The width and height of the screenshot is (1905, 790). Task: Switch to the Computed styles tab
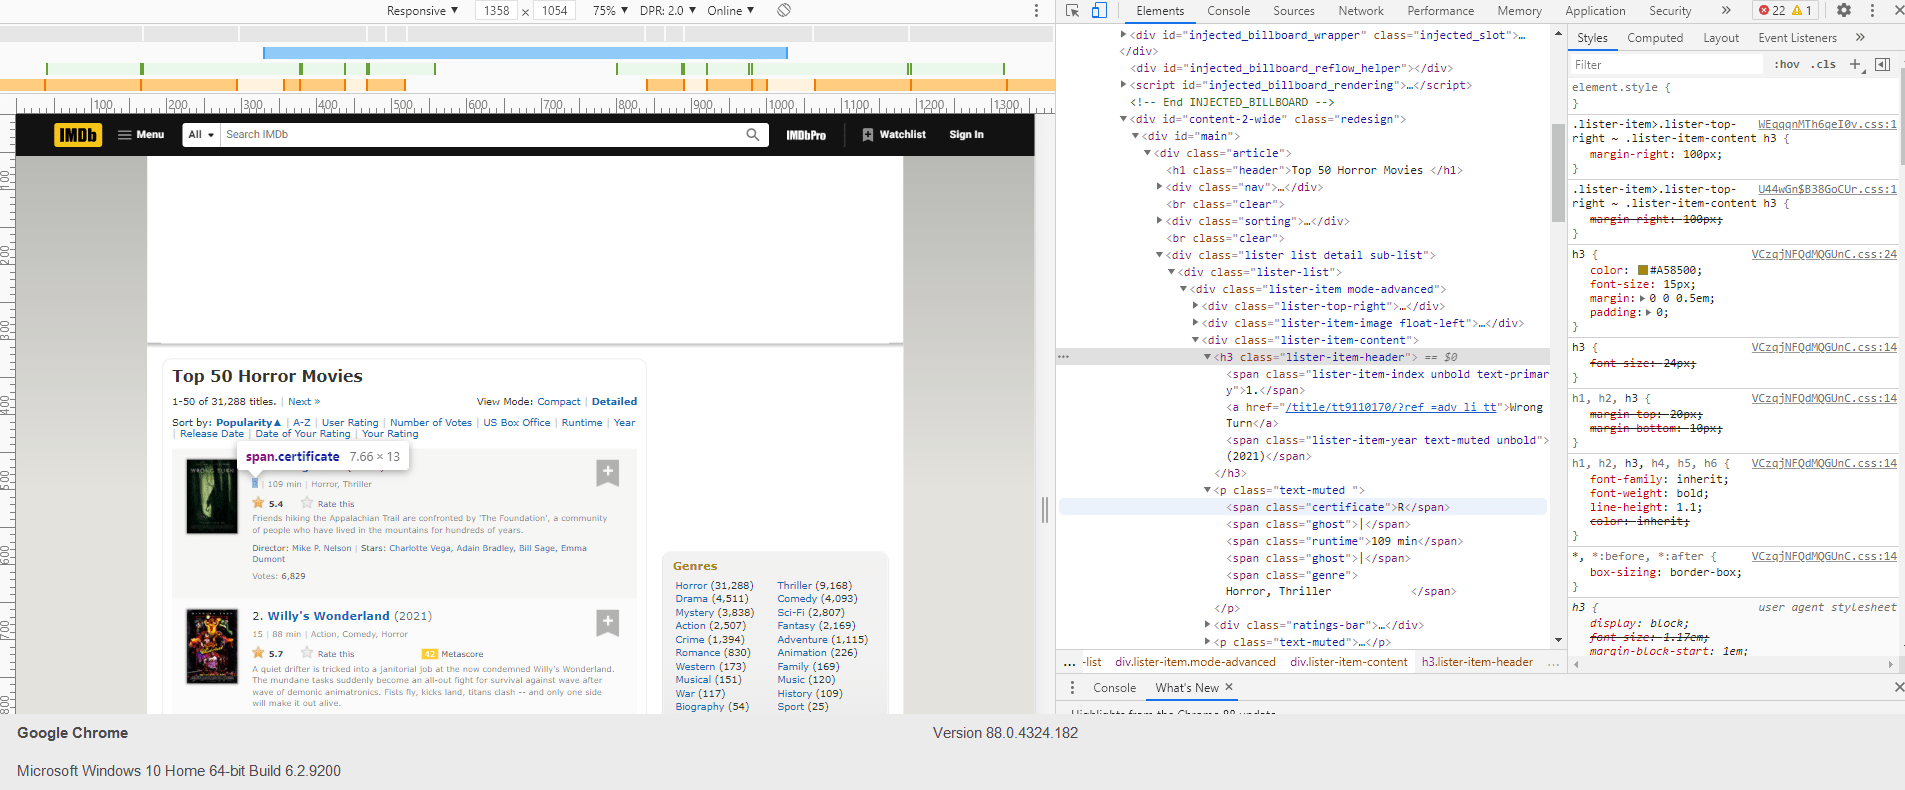click(1655, 38)
